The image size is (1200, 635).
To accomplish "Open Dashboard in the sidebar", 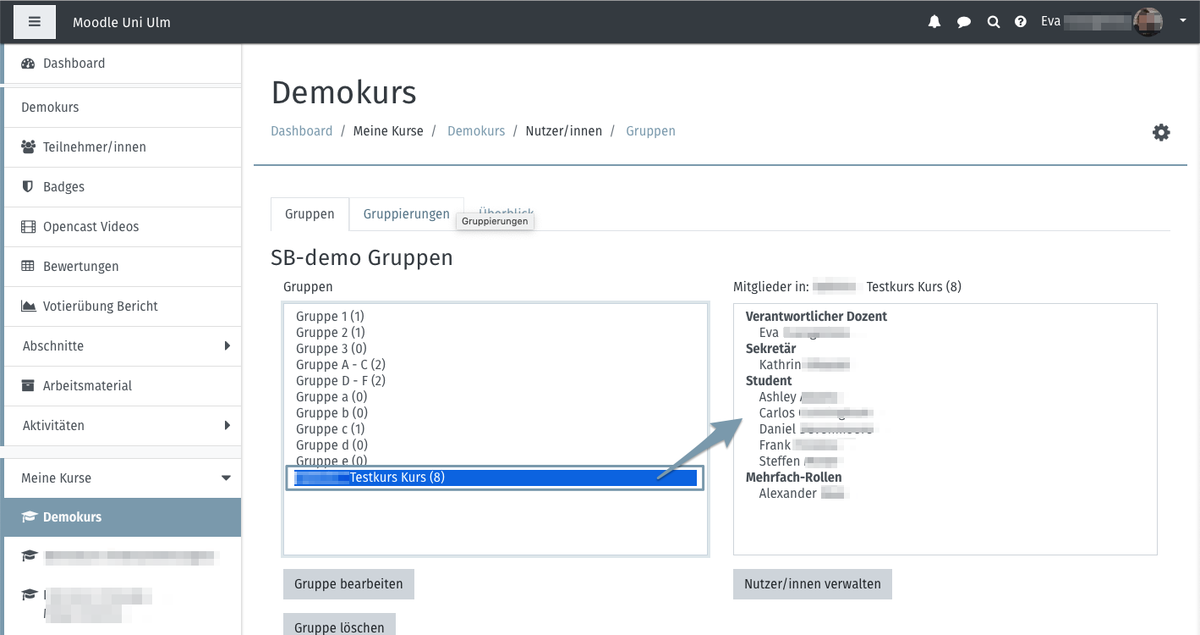I will point(74,63).
